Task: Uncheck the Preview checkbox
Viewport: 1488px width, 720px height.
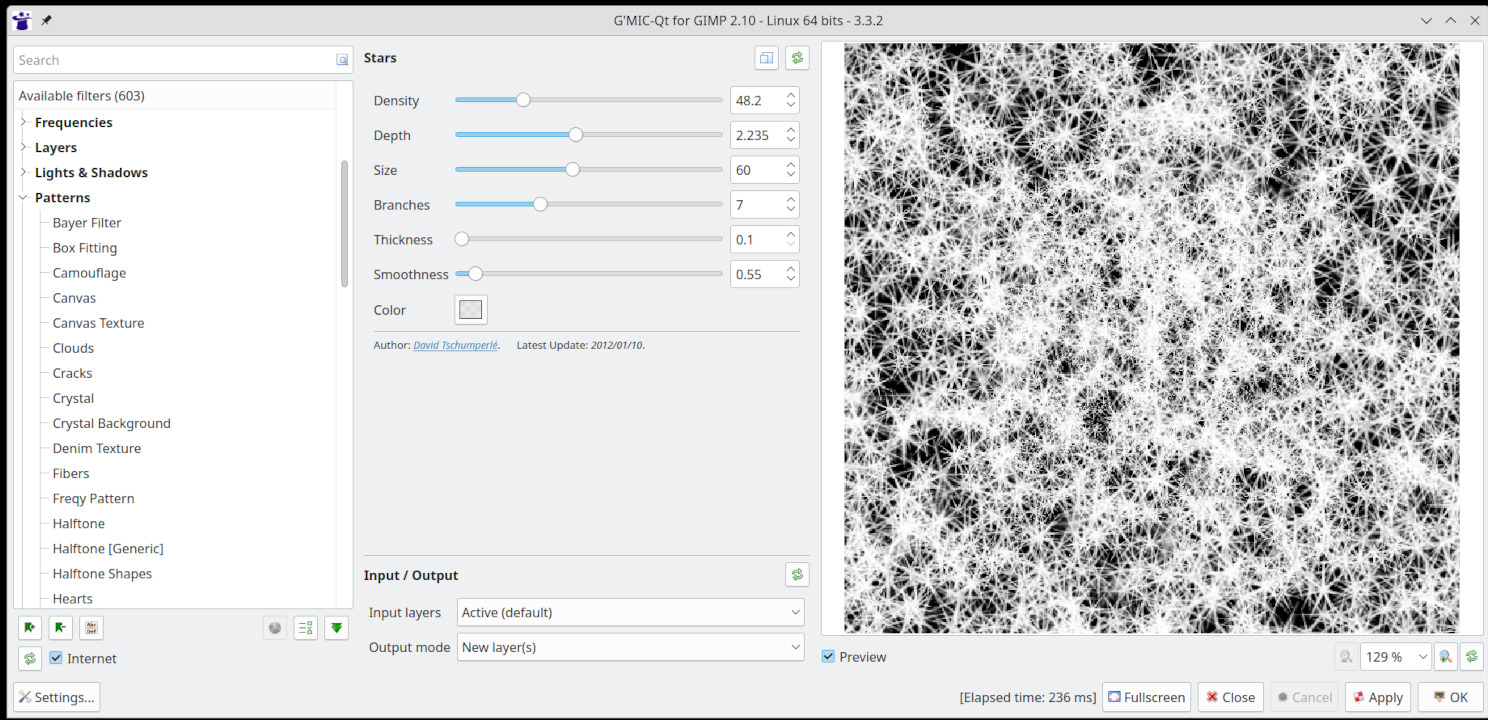Action: 829,657
